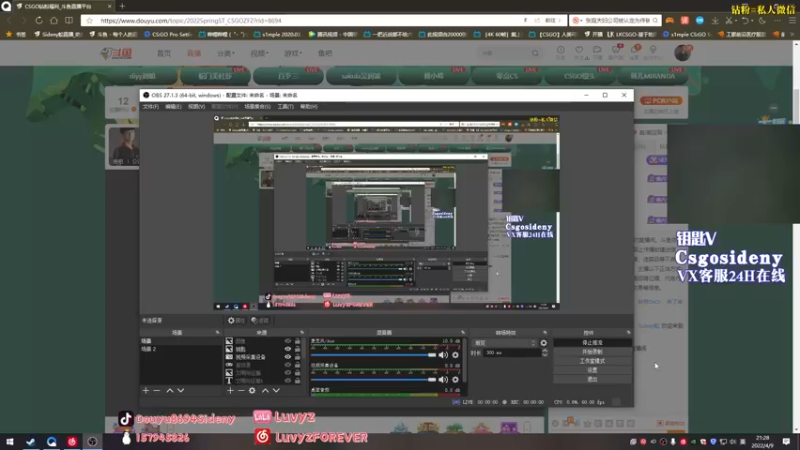Mute the 视频采集设备 mixer channel speaker icon

pos(443,380)
